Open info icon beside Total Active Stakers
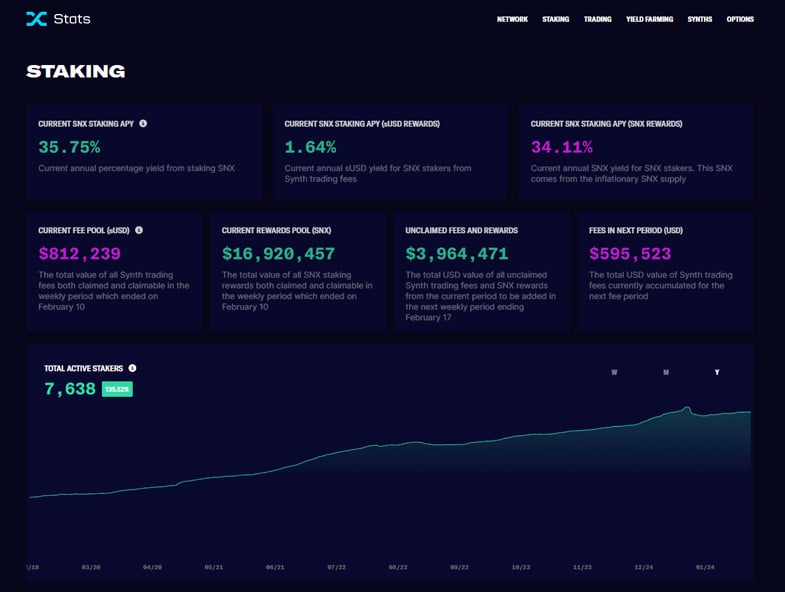 tap(132, 368)
